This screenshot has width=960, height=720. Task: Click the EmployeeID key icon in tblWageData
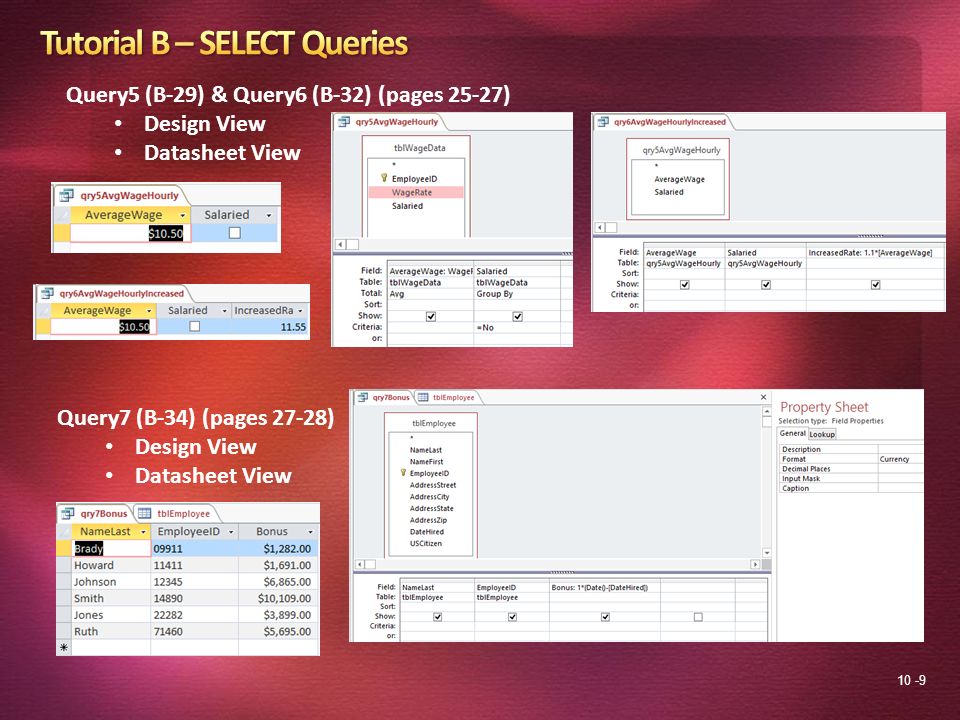pyautogui.click(x=384, y=178)
